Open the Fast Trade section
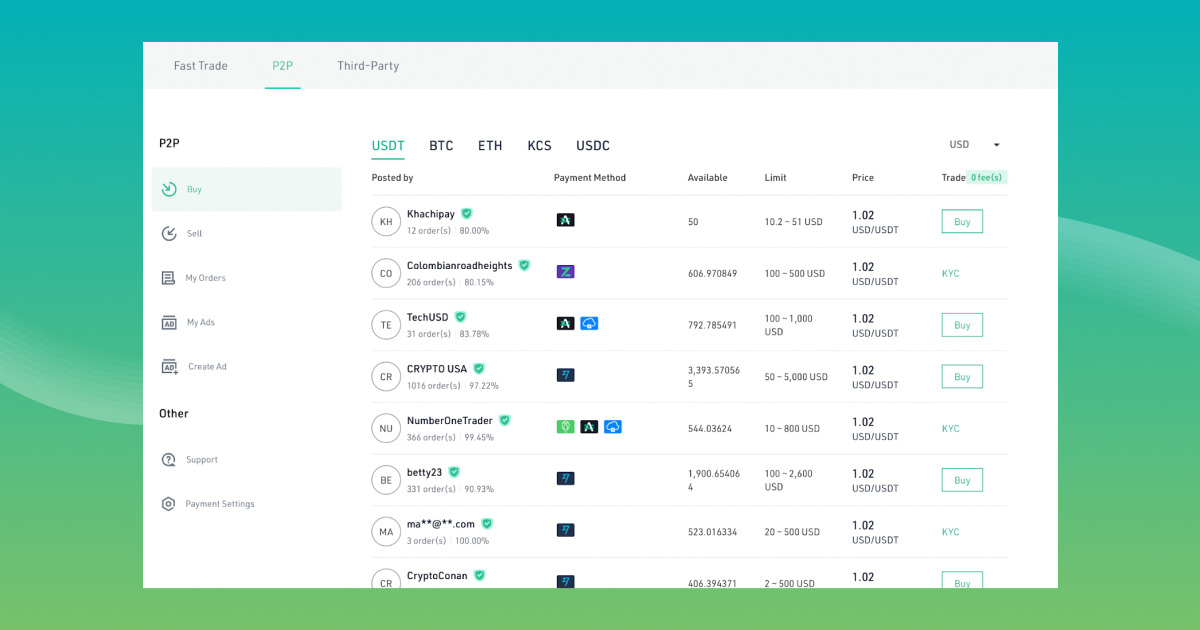The width and height of the screenshot is (1200, 630). [200, 65]
